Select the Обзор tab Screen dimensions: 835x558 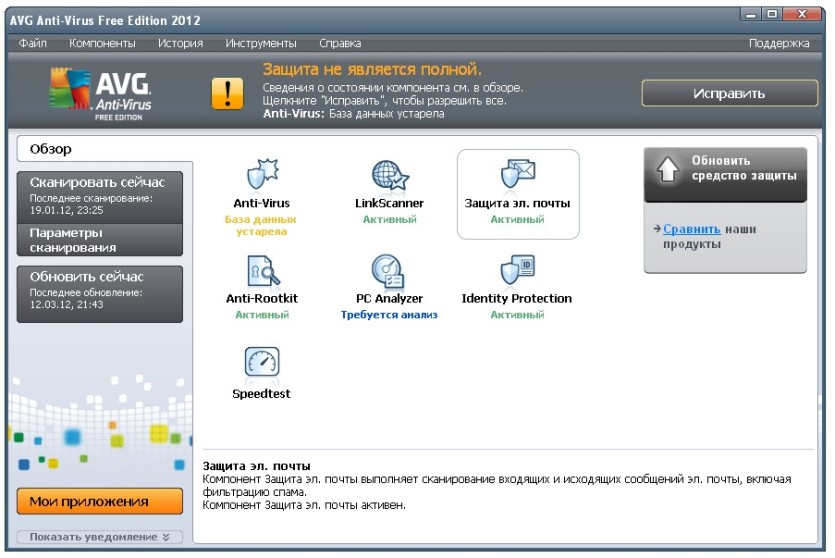click(105, 149)
